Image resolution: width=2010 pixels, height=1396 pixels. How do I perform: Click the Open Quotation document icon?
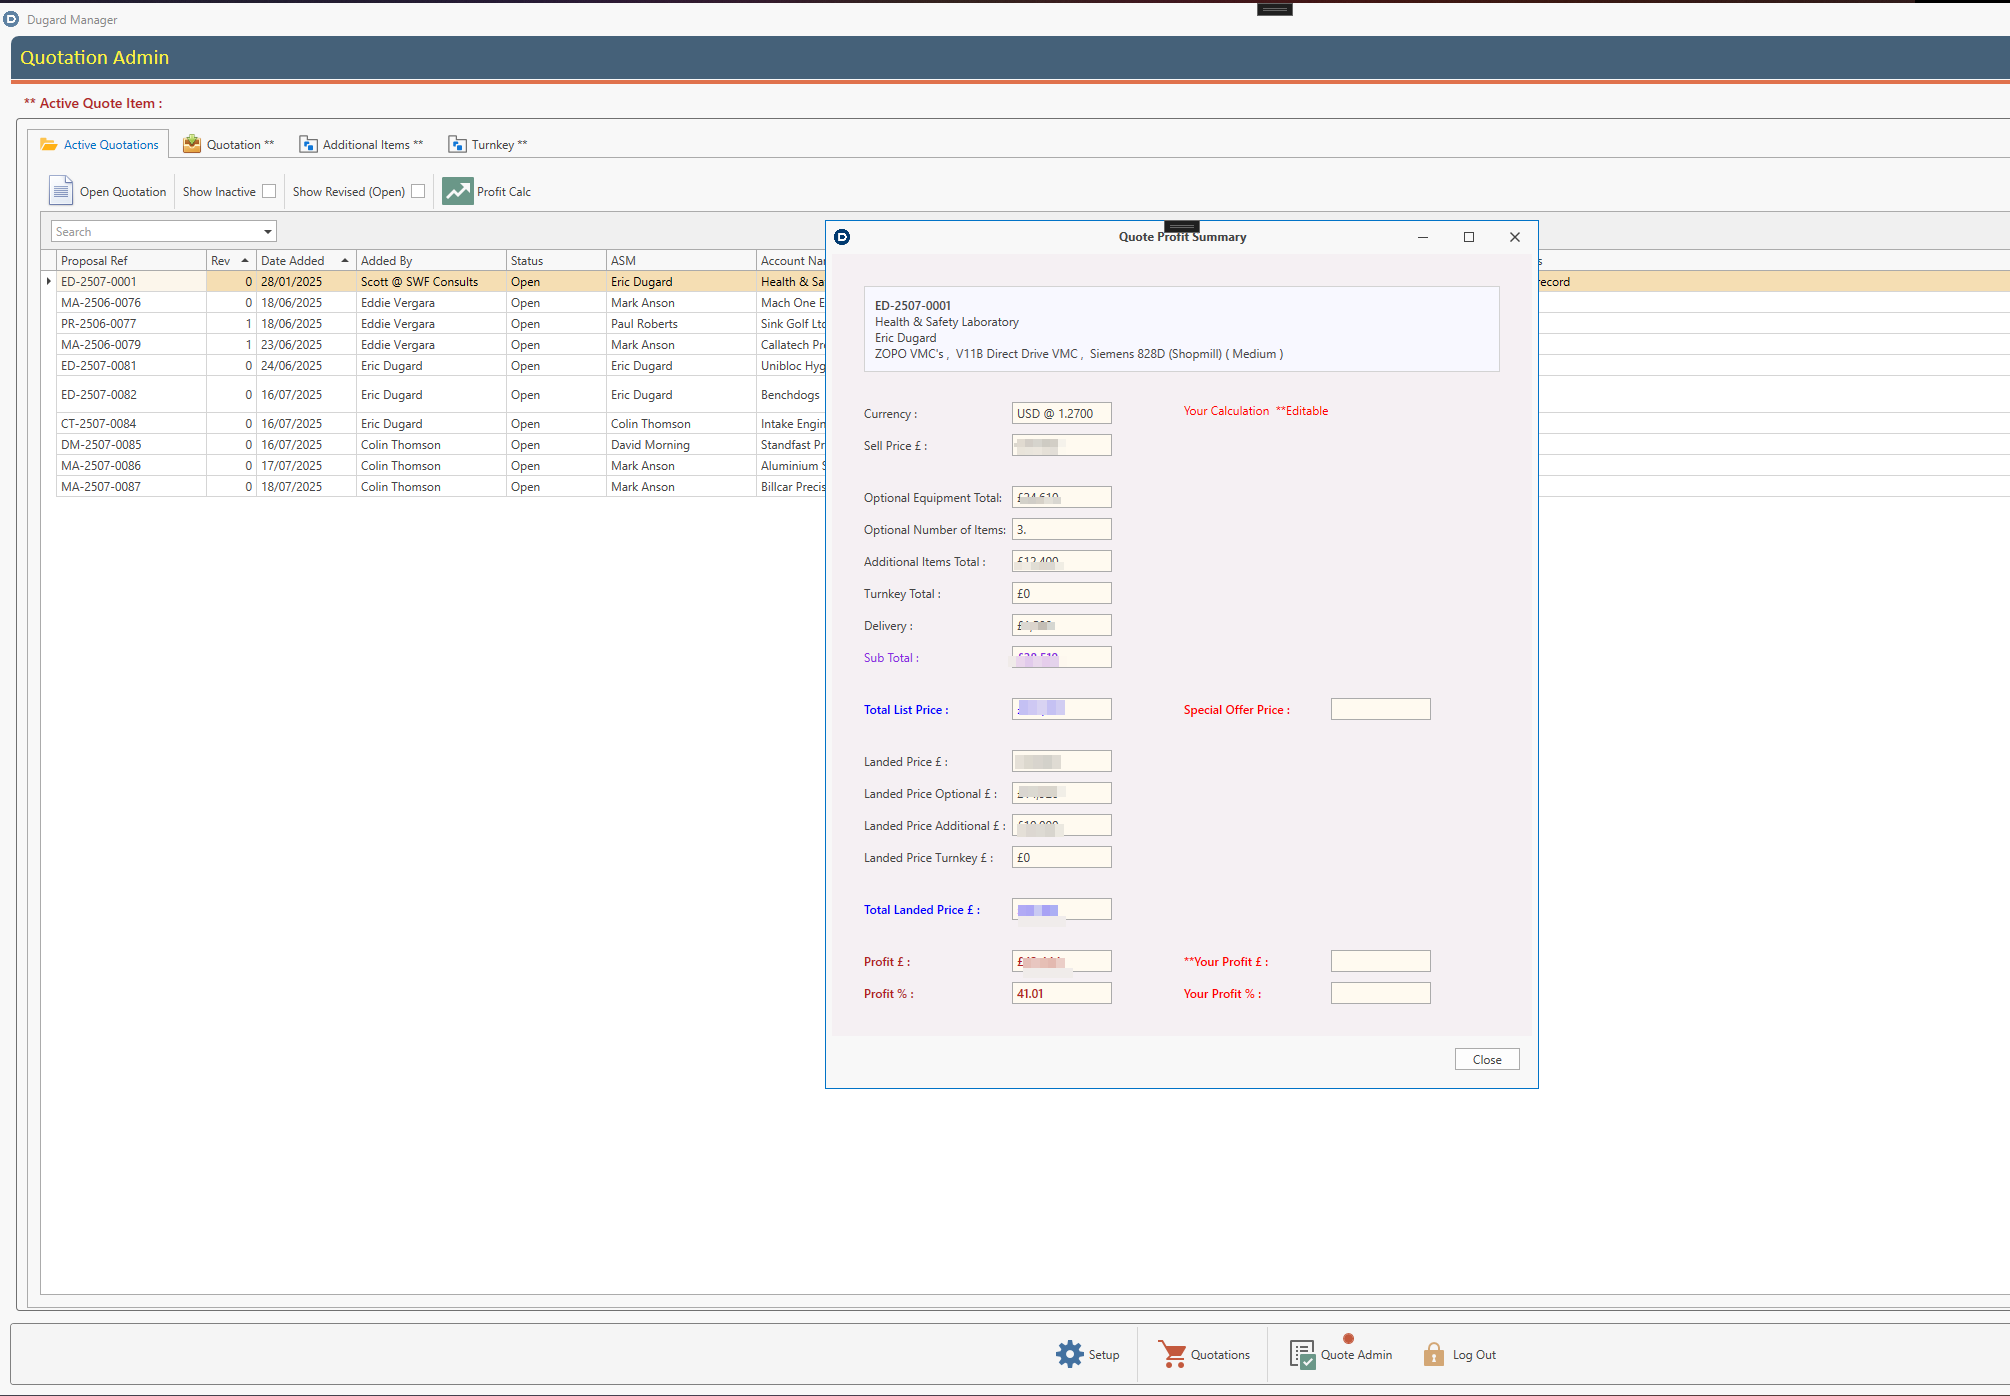point(61,191)
